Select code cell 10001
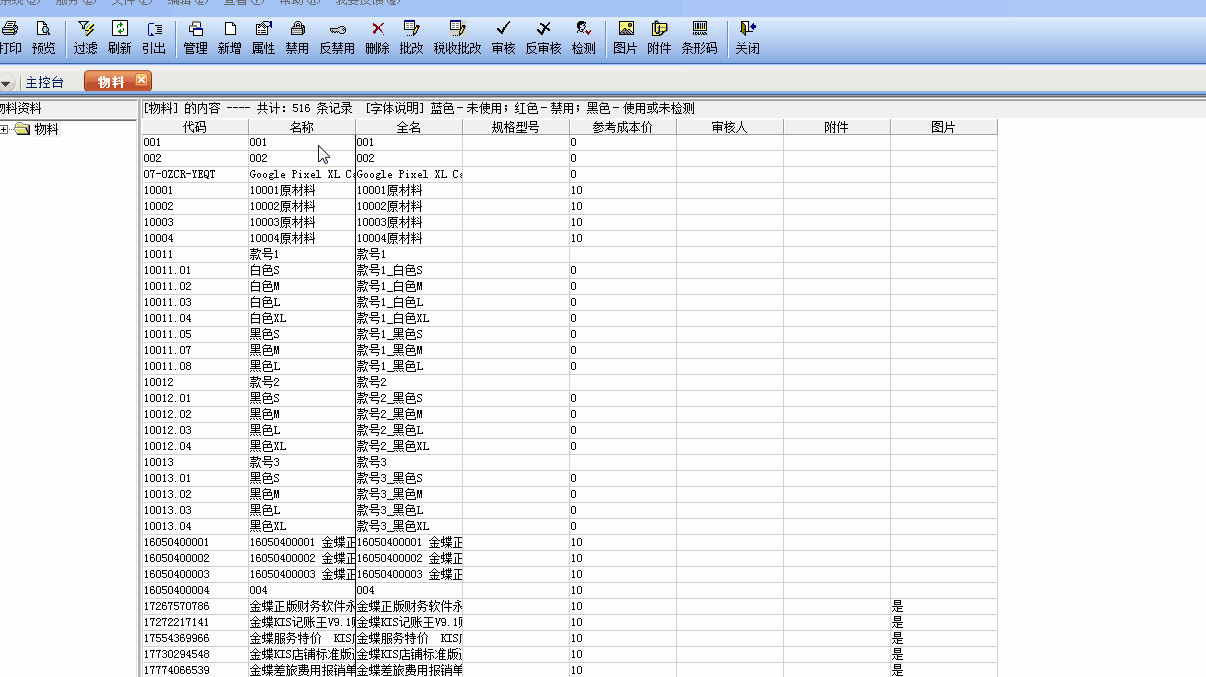Viewport: 1206px width, 677px height. coord(195,190)
